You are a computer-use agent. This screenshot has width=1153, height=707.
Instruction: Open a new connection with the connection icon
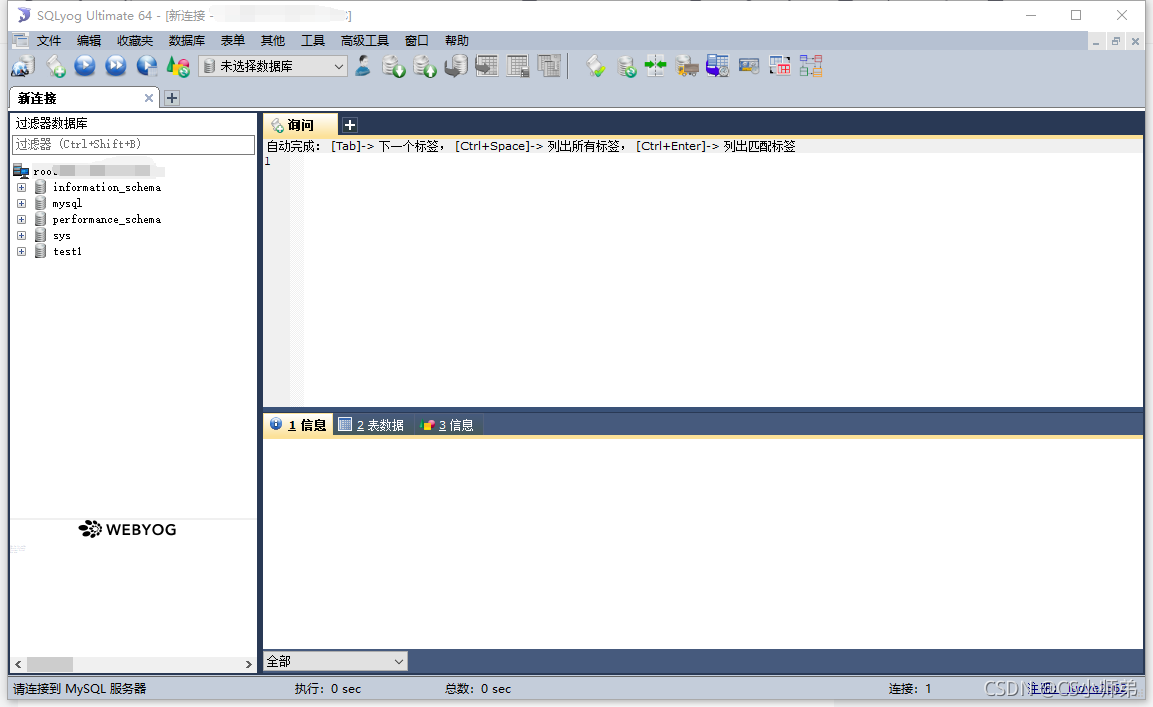pos(20,66)
